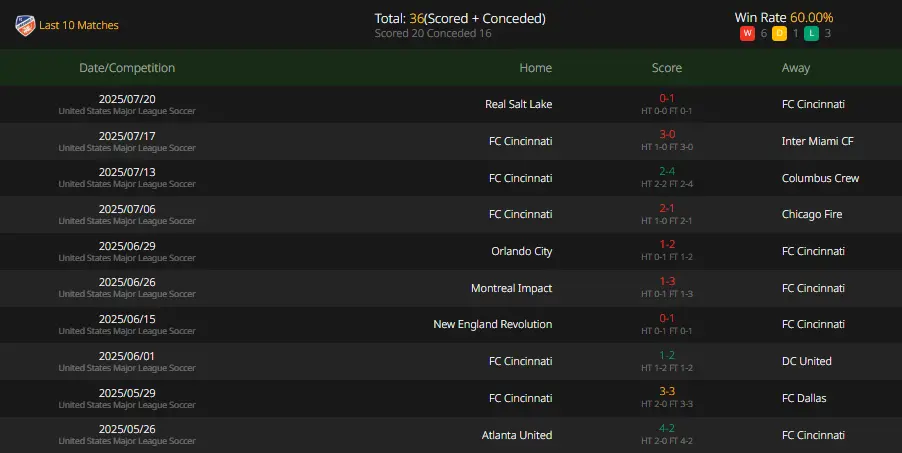Open the Inter Miami CF team link
Viewport: 902px width, 453px height.
point(817,141)
